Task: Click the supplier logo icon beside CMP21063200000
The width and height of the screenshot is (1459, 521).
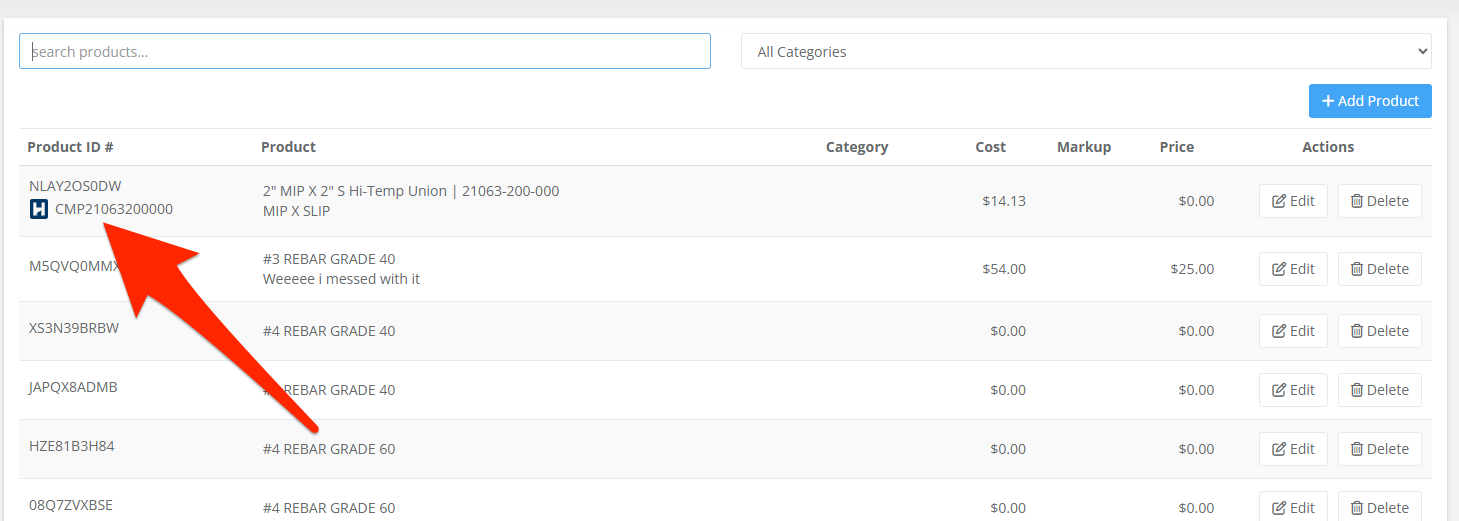Action: point(39,209)
